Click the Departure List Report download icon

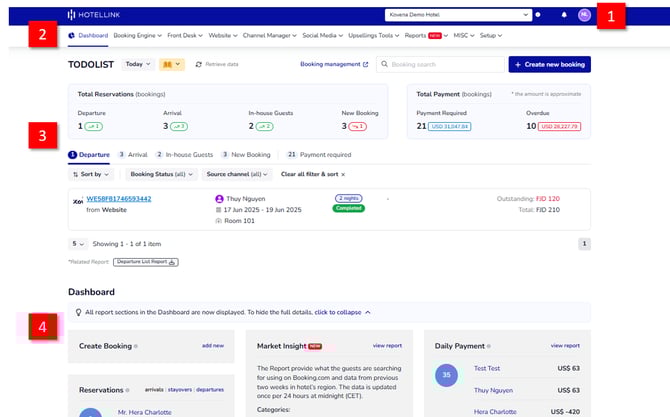(173, 262)
